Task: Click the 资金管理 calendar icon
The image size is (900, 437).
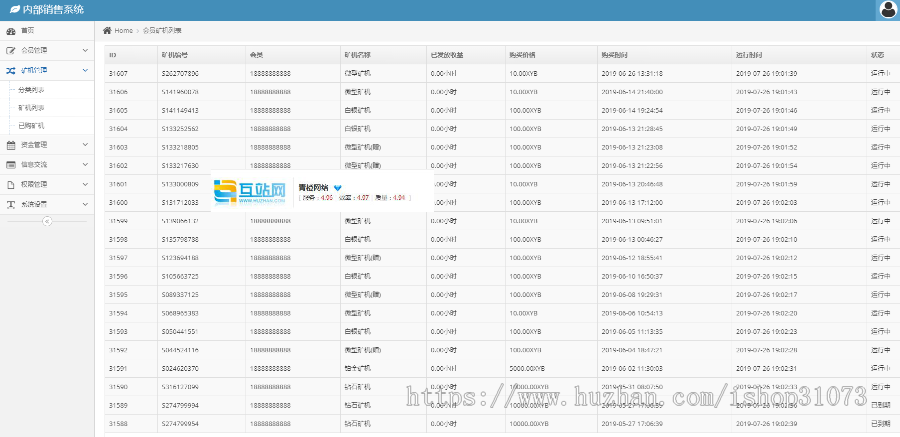Action: coord(11,145)
